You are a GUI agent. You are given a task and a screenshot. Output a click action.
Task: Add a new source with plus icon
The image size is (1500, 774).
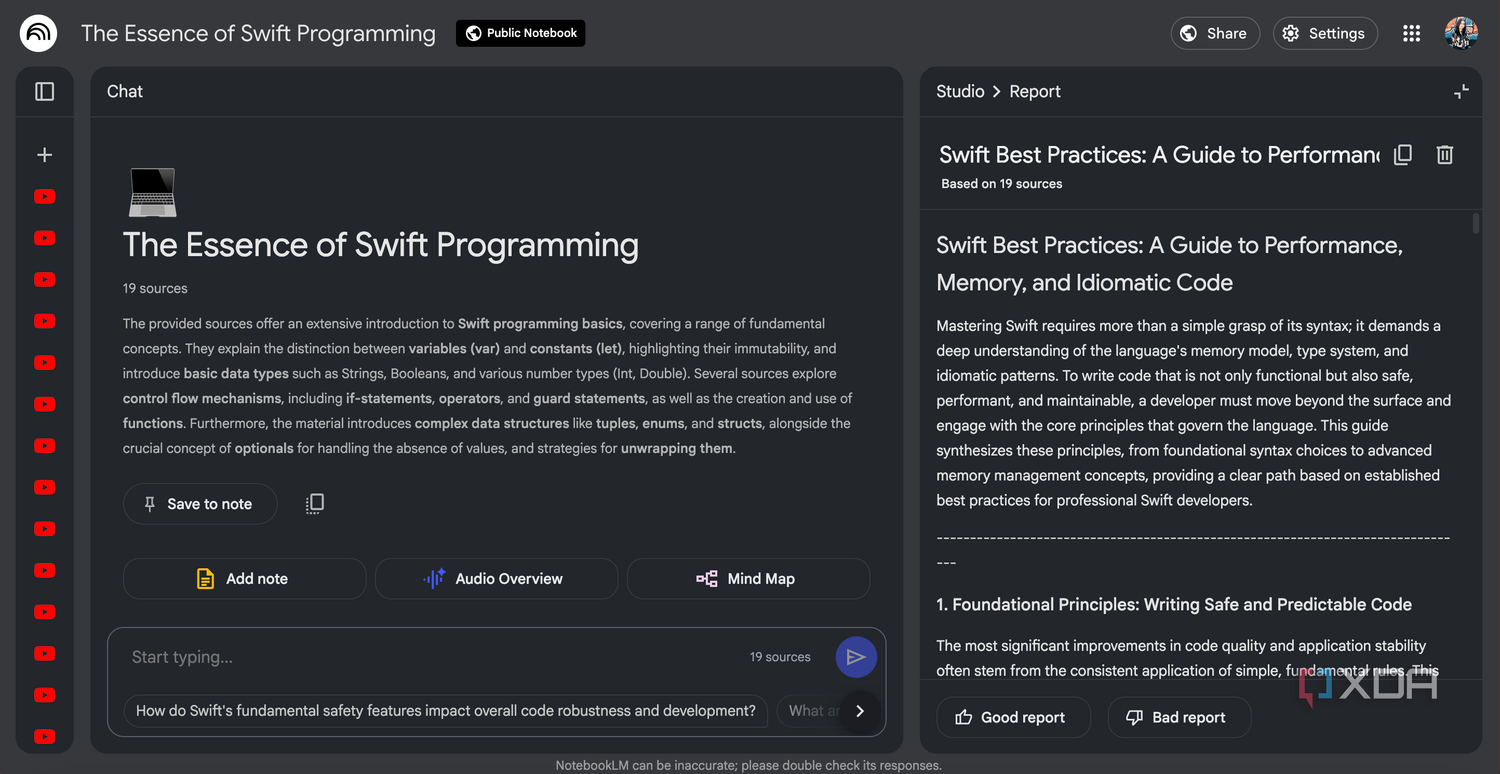[x=45, y=155]
